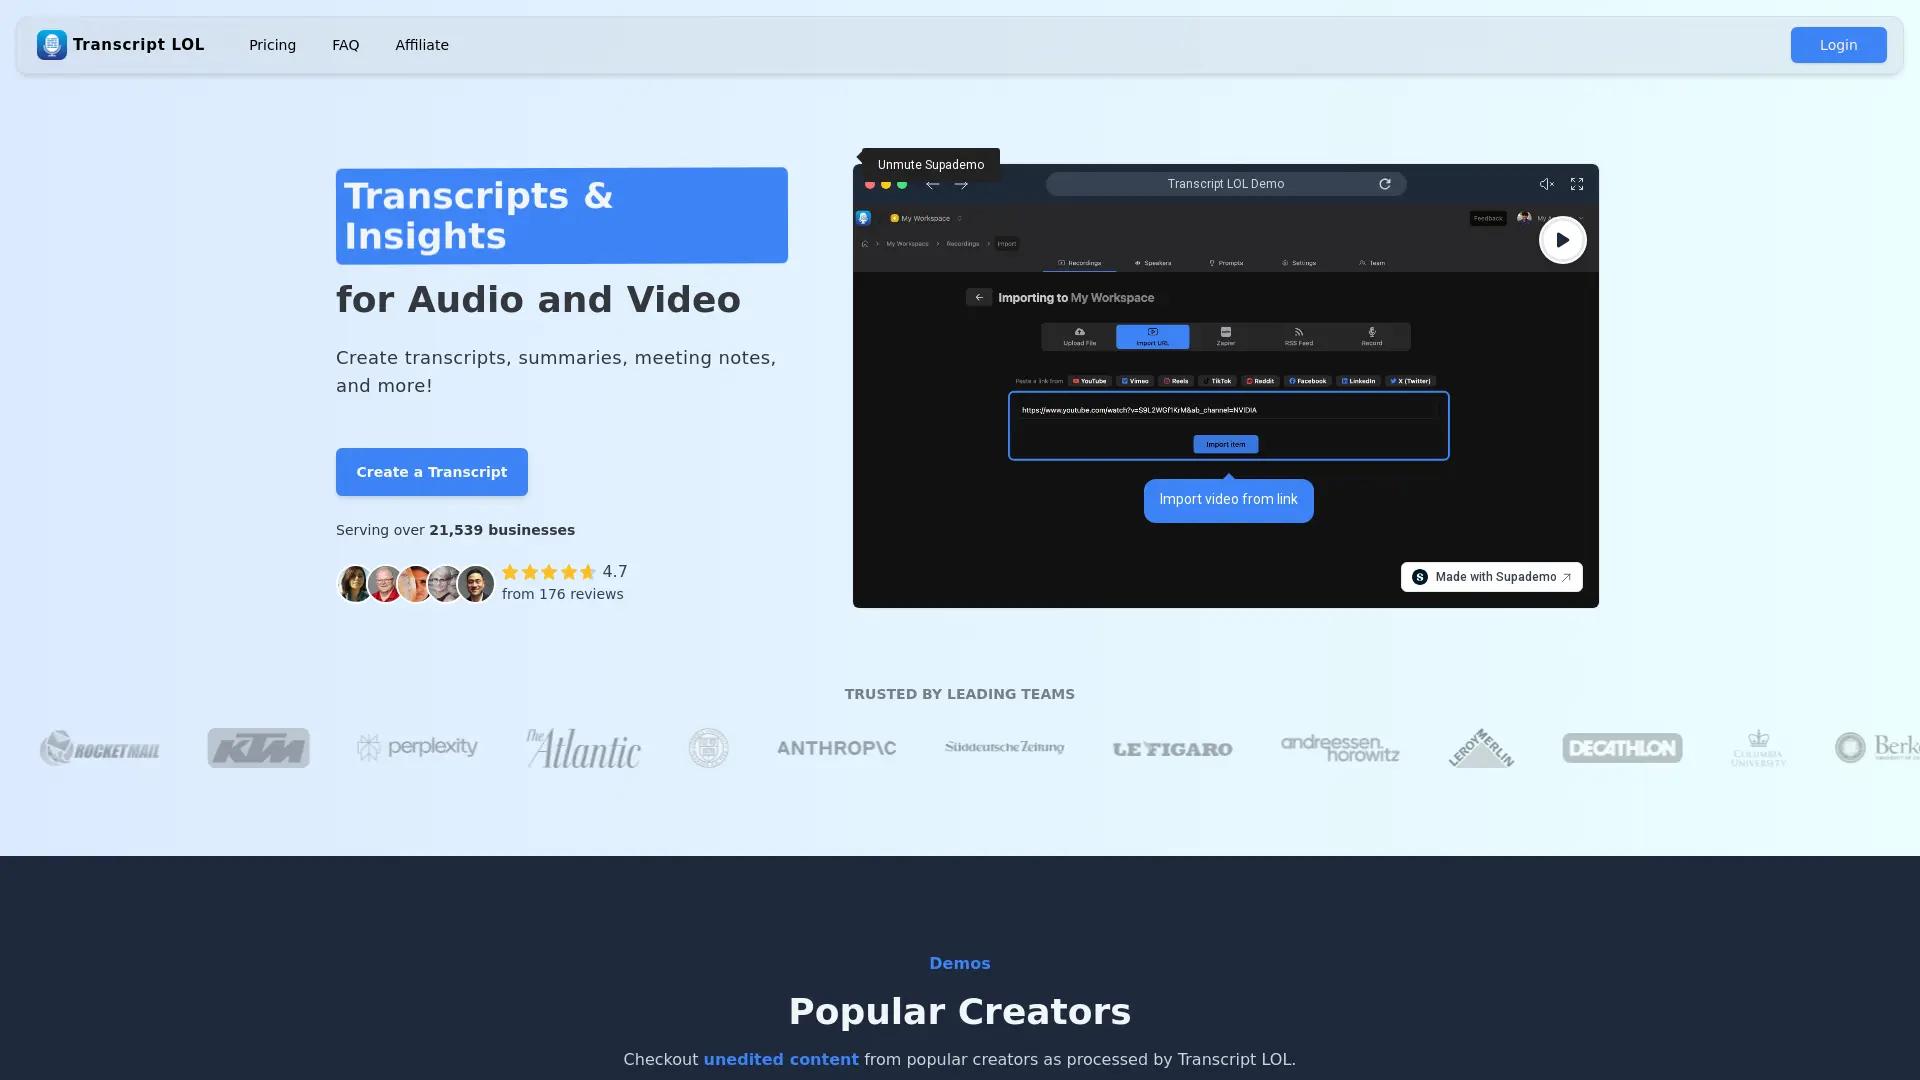The height and width of the screenshot is (1080, 1920).
Task: Click the Transcript LOL brand name
Action: (x=139, y=45)
